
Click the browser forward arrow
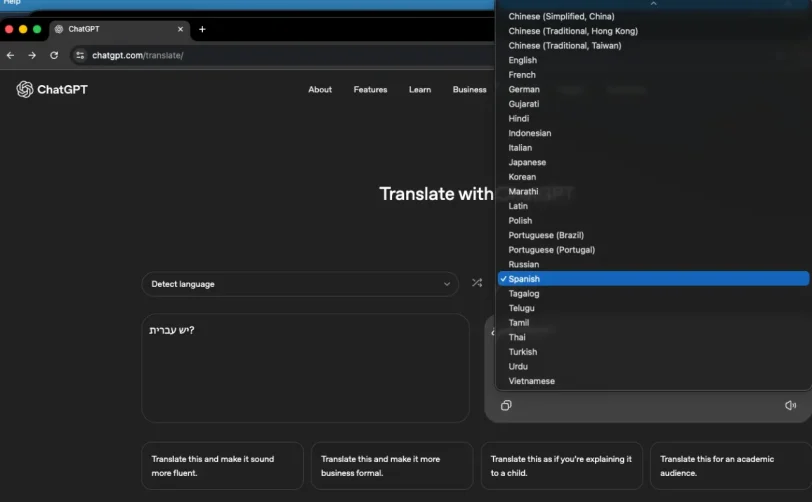32,55
